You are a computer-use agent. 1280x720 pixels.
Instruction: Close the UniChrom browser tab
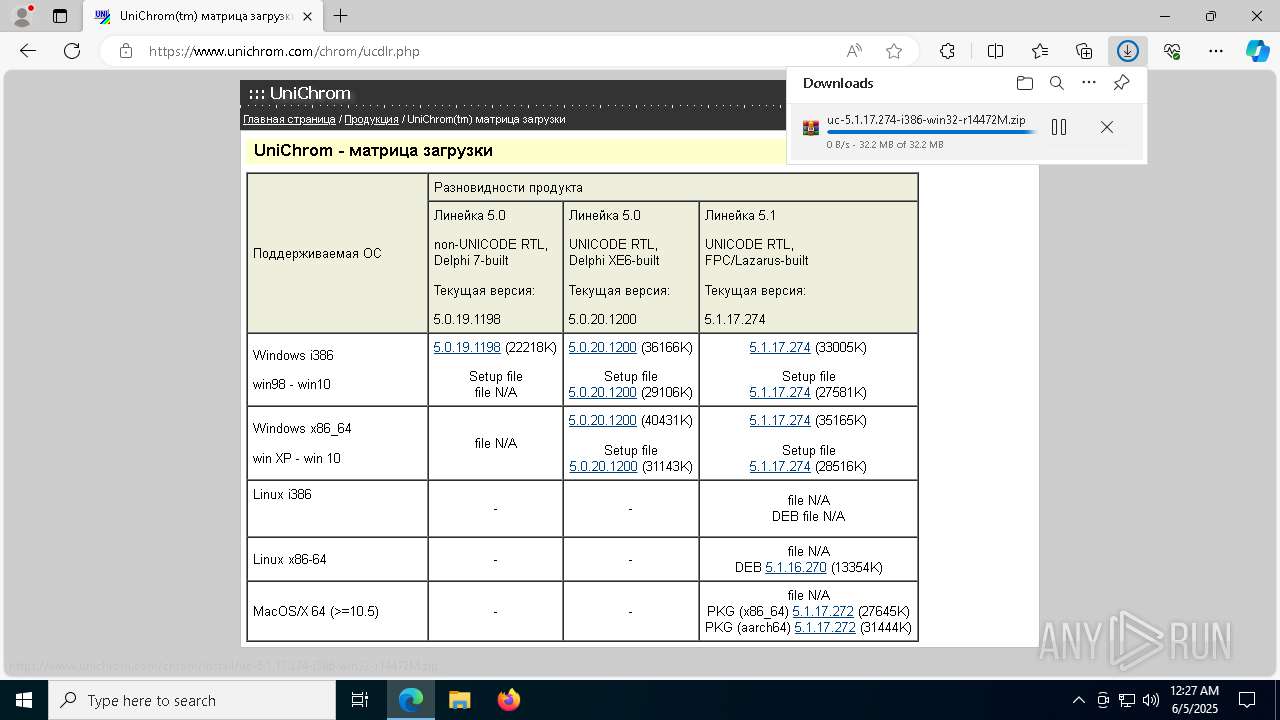[307, 16]
